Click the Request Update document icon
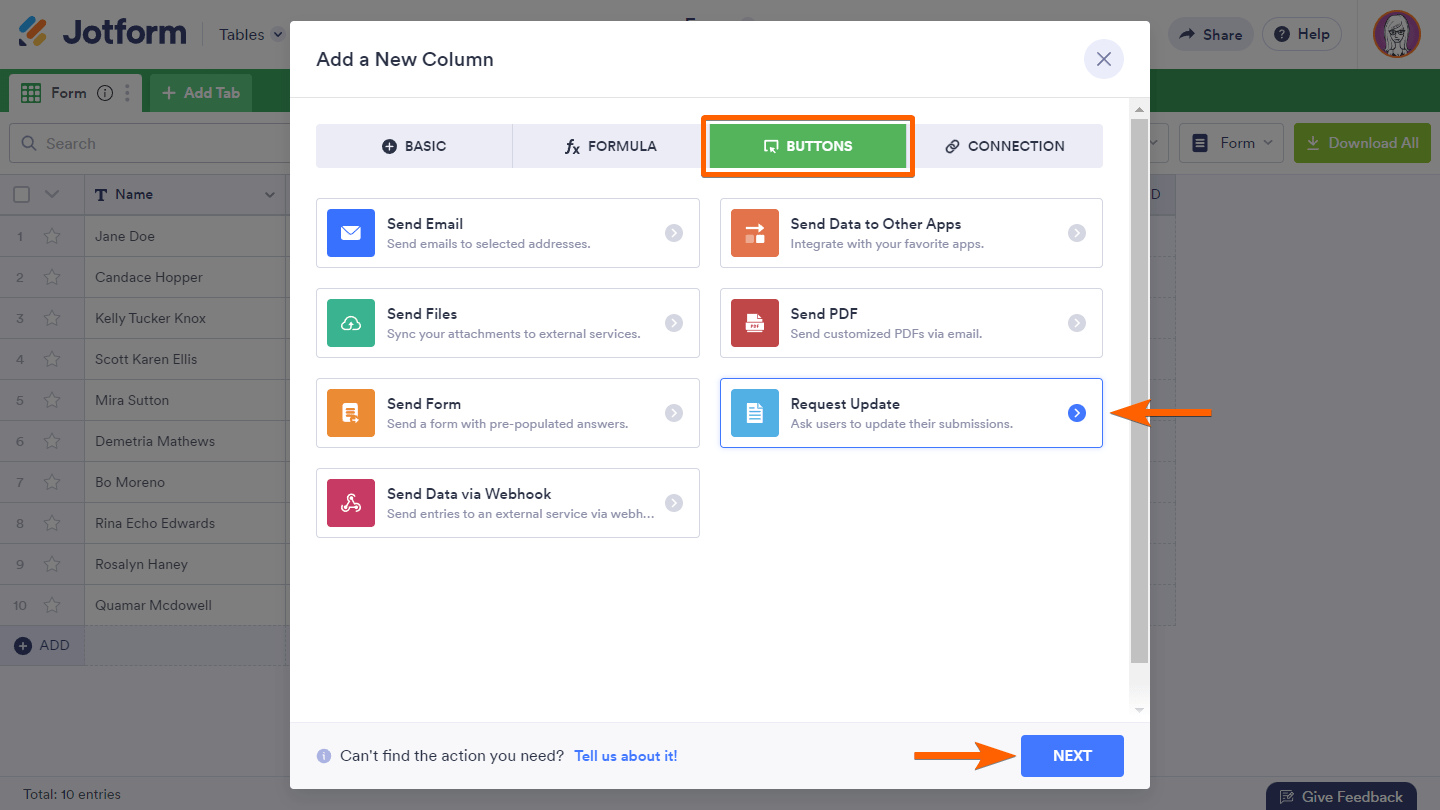The width and height of the screenshot is (1440, 810). (755, 413)
